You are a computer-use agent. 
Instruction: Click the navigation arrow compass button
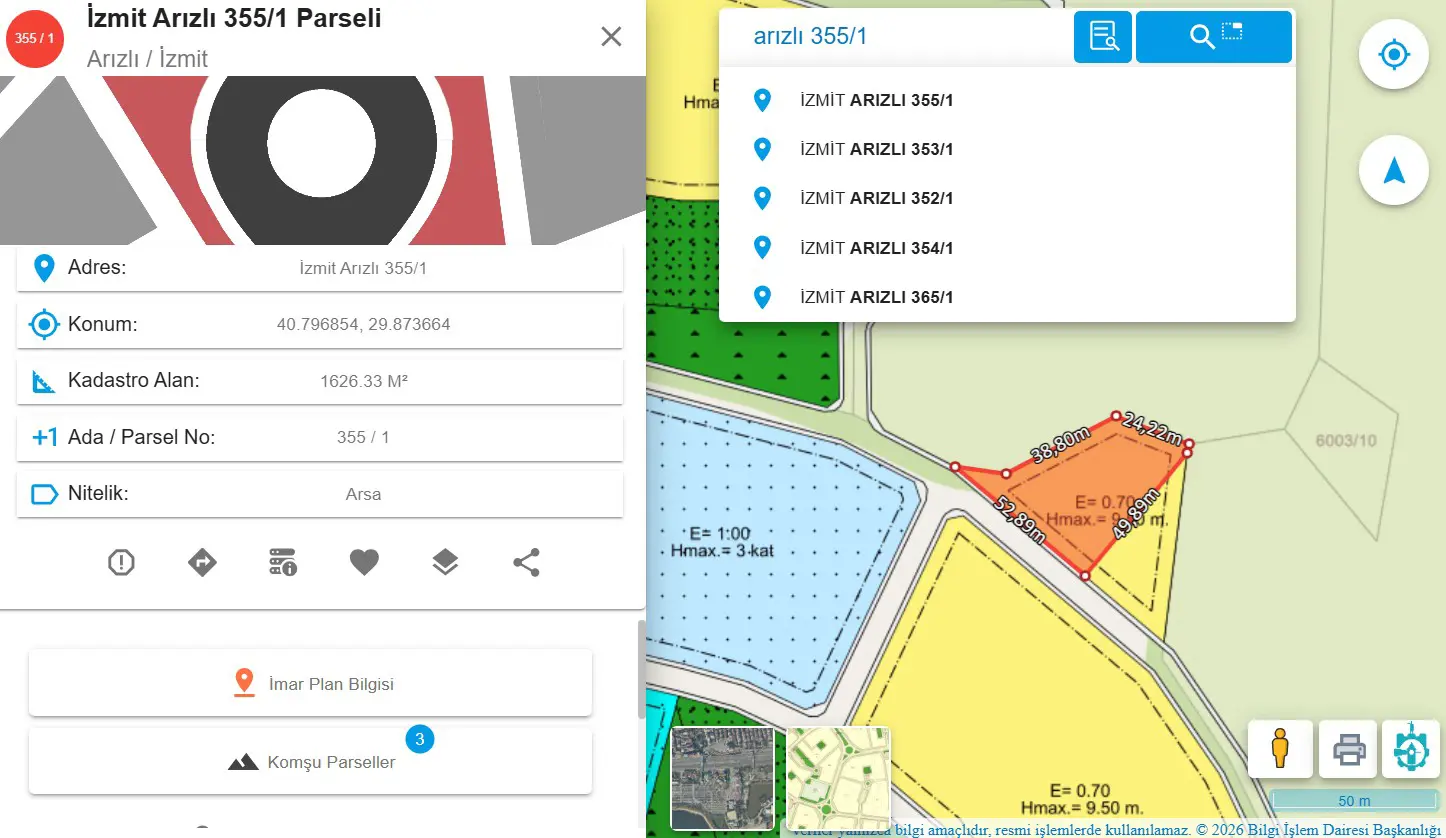[1393, 171]
